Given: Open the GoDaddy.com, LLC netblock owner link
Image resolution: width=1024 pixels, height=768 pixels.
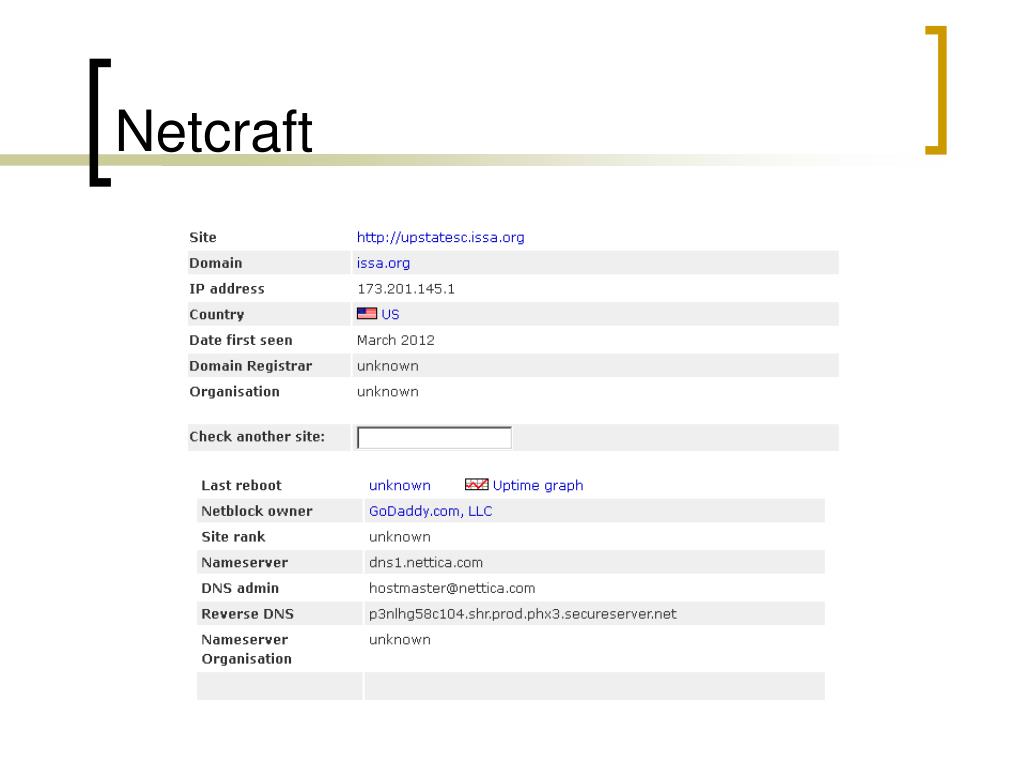Looking at the screenshot, I should coord(430,511).
